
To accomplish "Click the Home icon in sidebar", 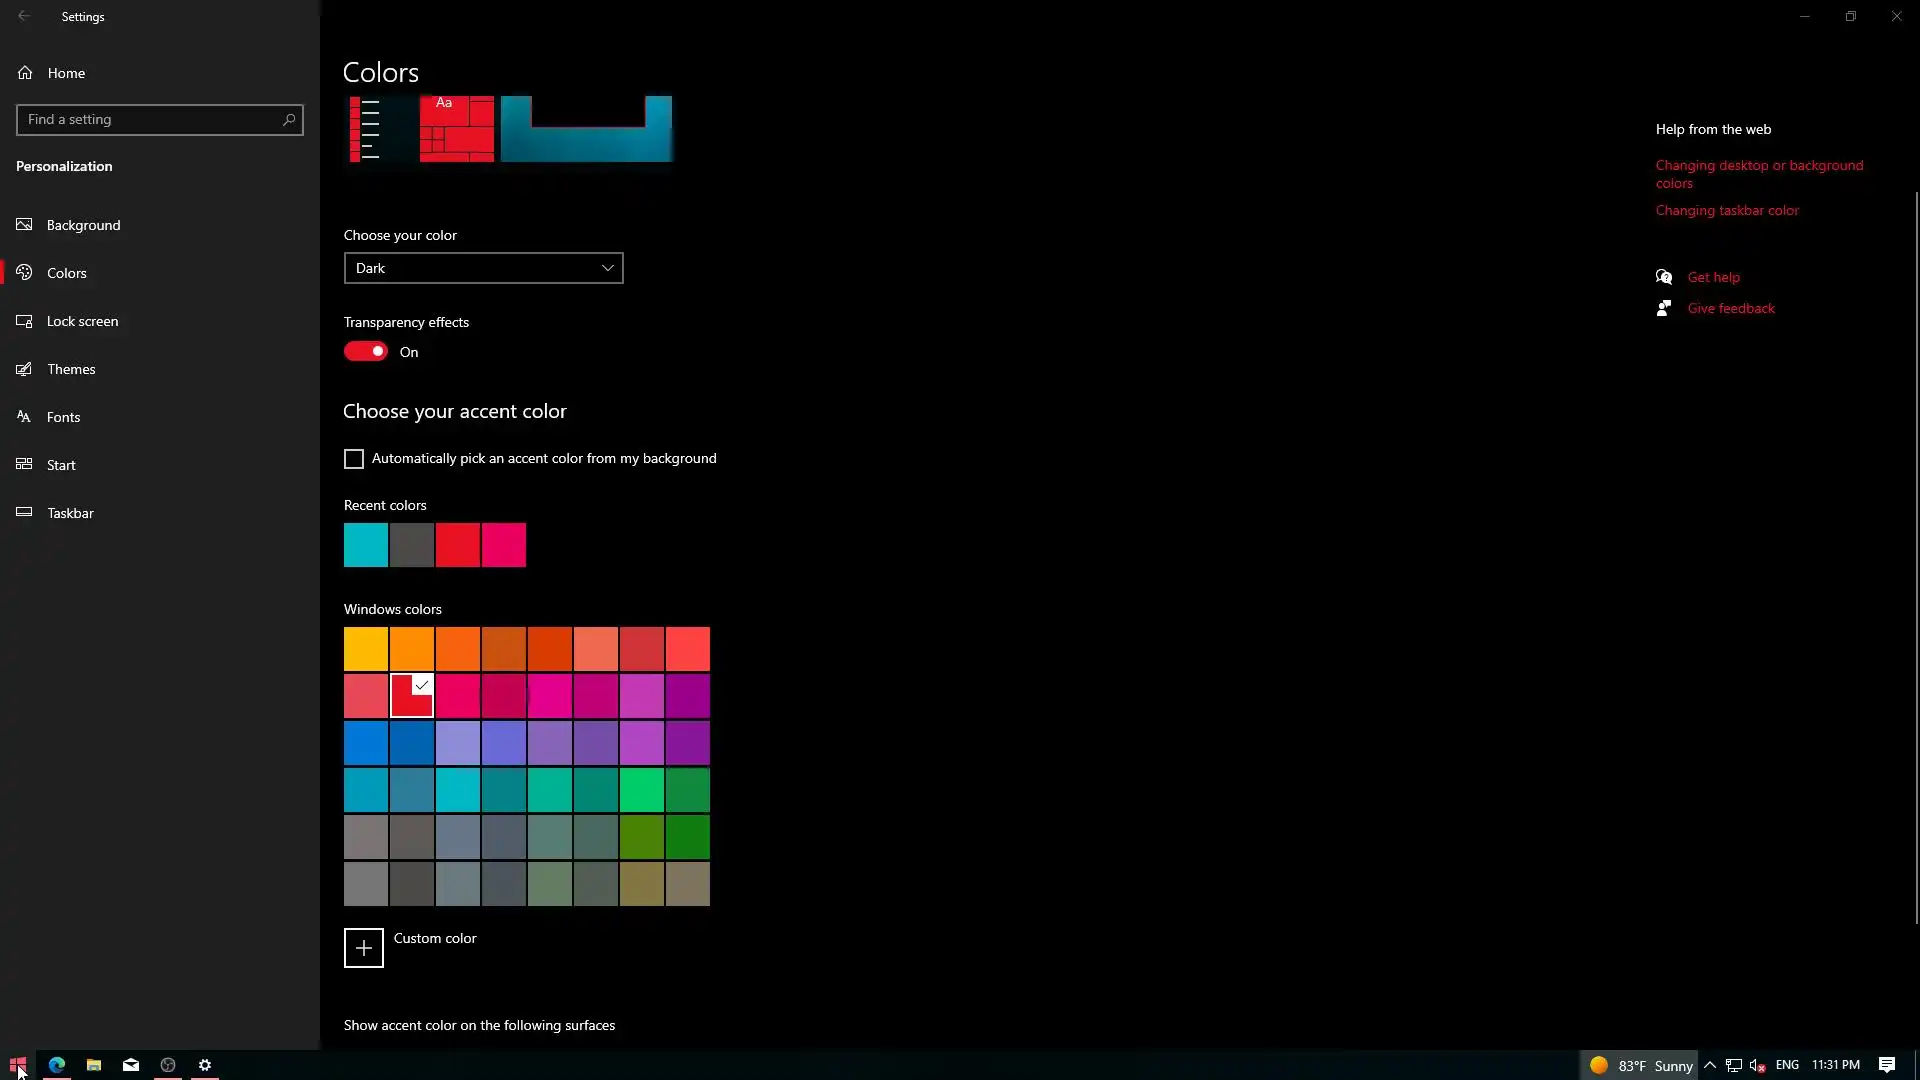I will click(x=25, y=73).
